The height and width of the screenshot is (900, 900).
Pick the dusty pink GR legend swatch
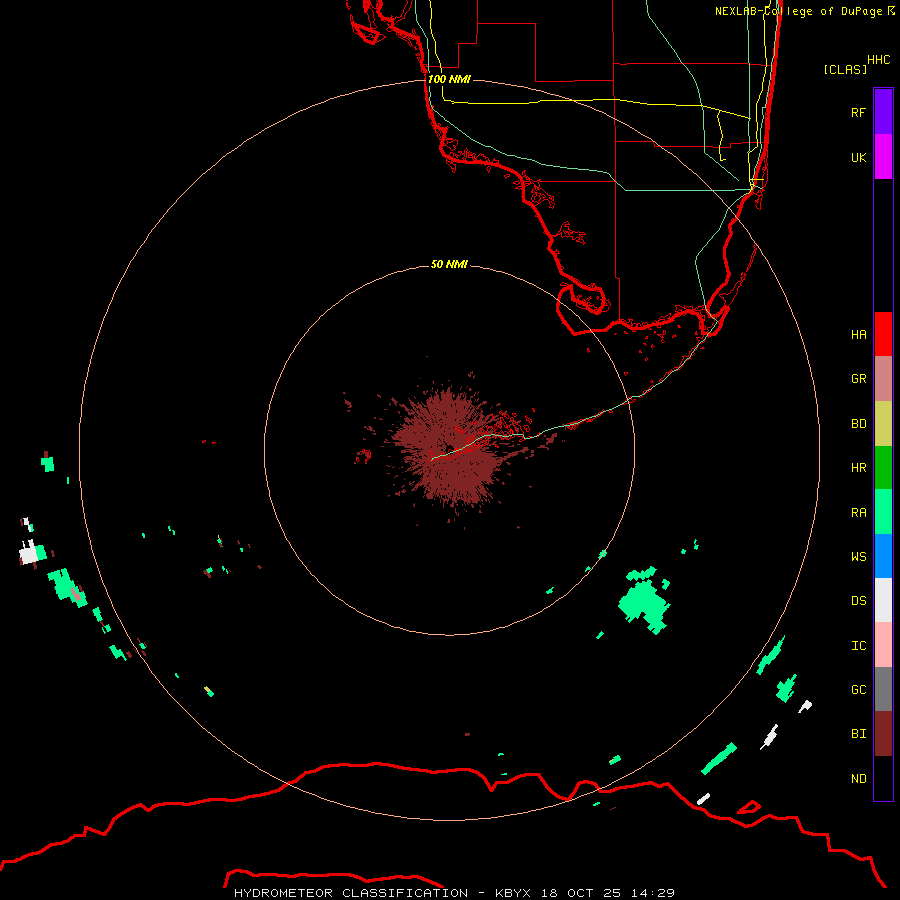coord(883,379)
